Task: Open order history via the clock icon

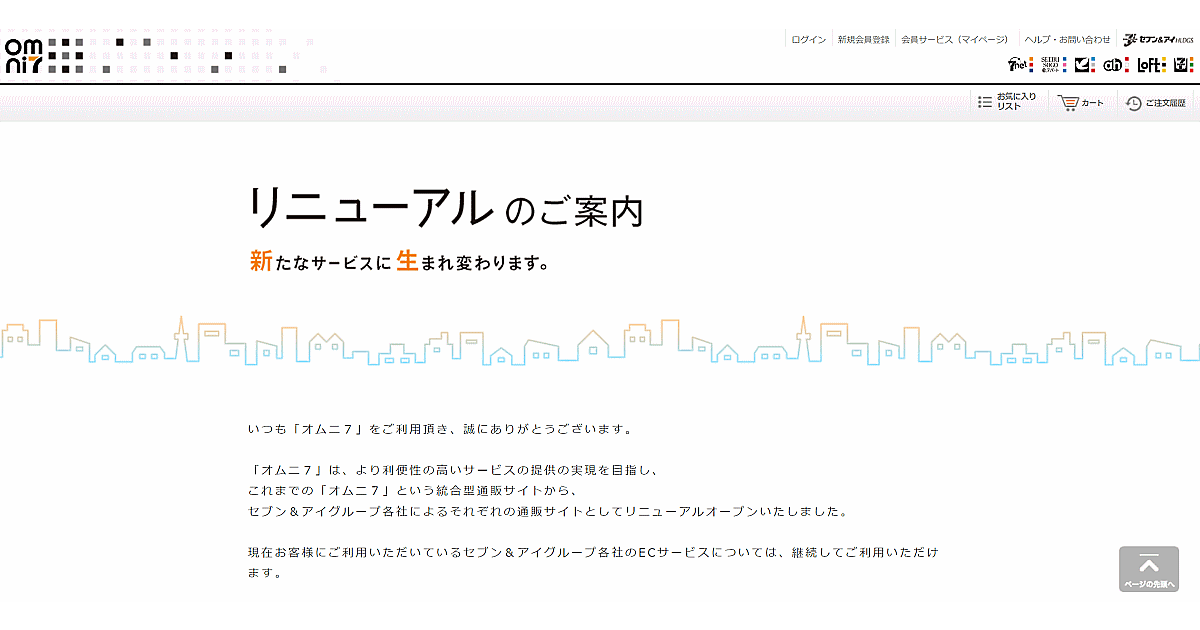Action: pyautogui.click(x=1133, y=103)
